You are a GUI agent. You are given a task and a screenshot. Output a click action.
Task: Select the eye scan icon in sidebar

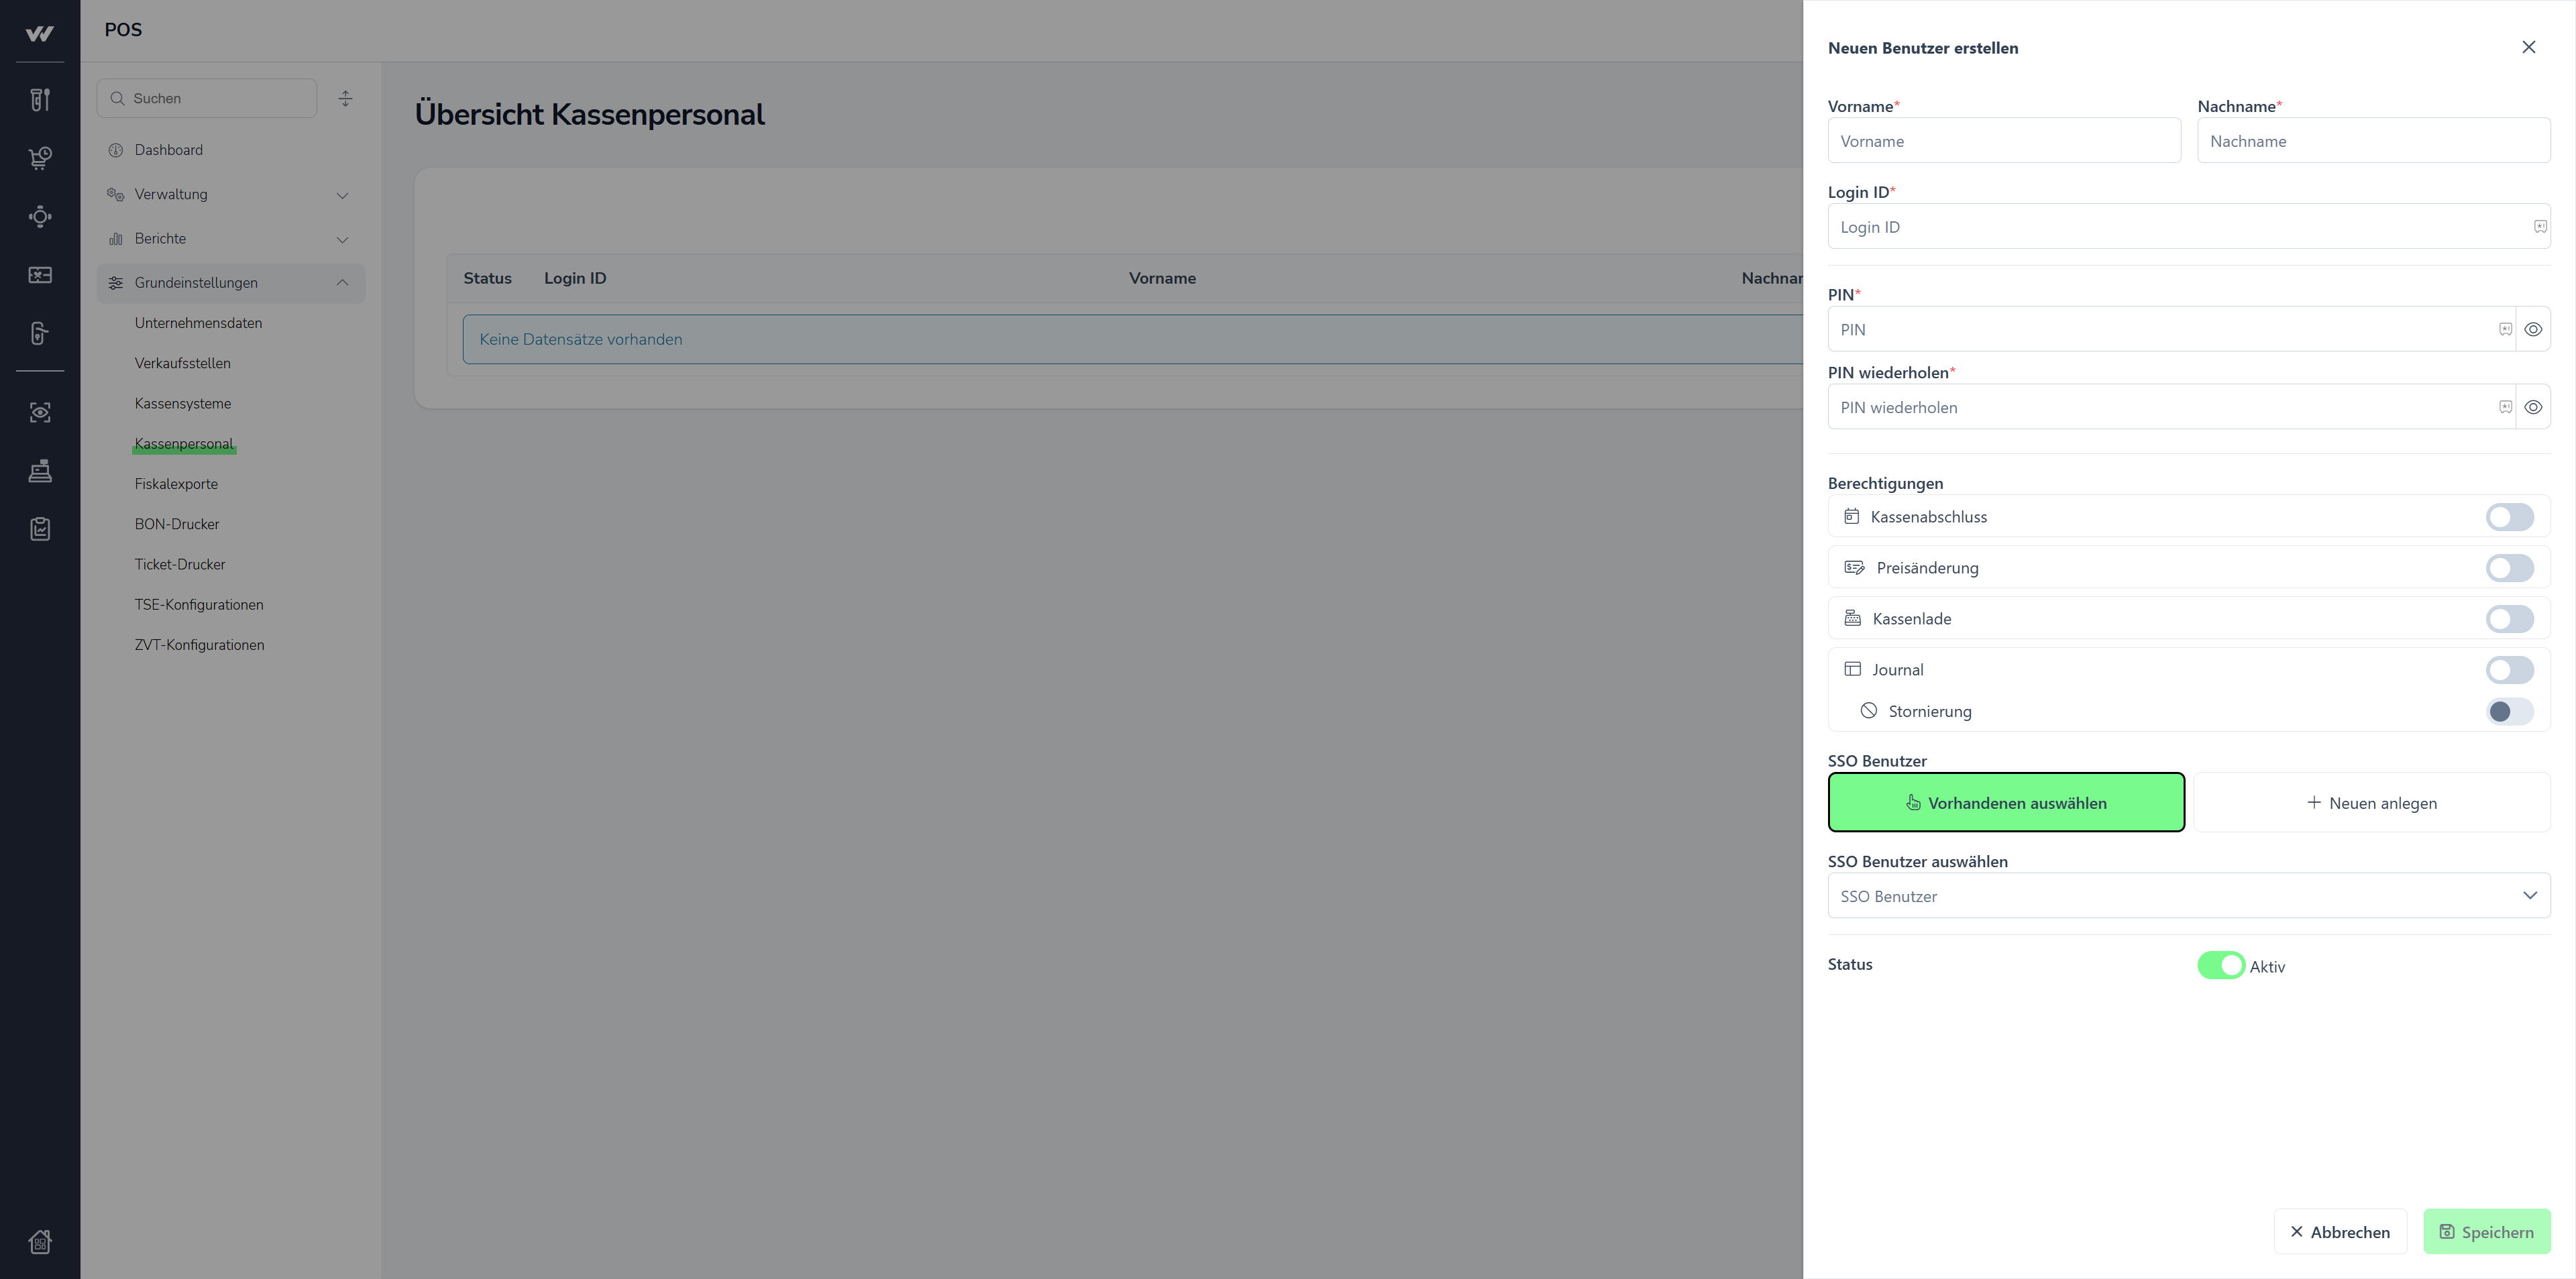pyautogui.click(x=40, y=412)
